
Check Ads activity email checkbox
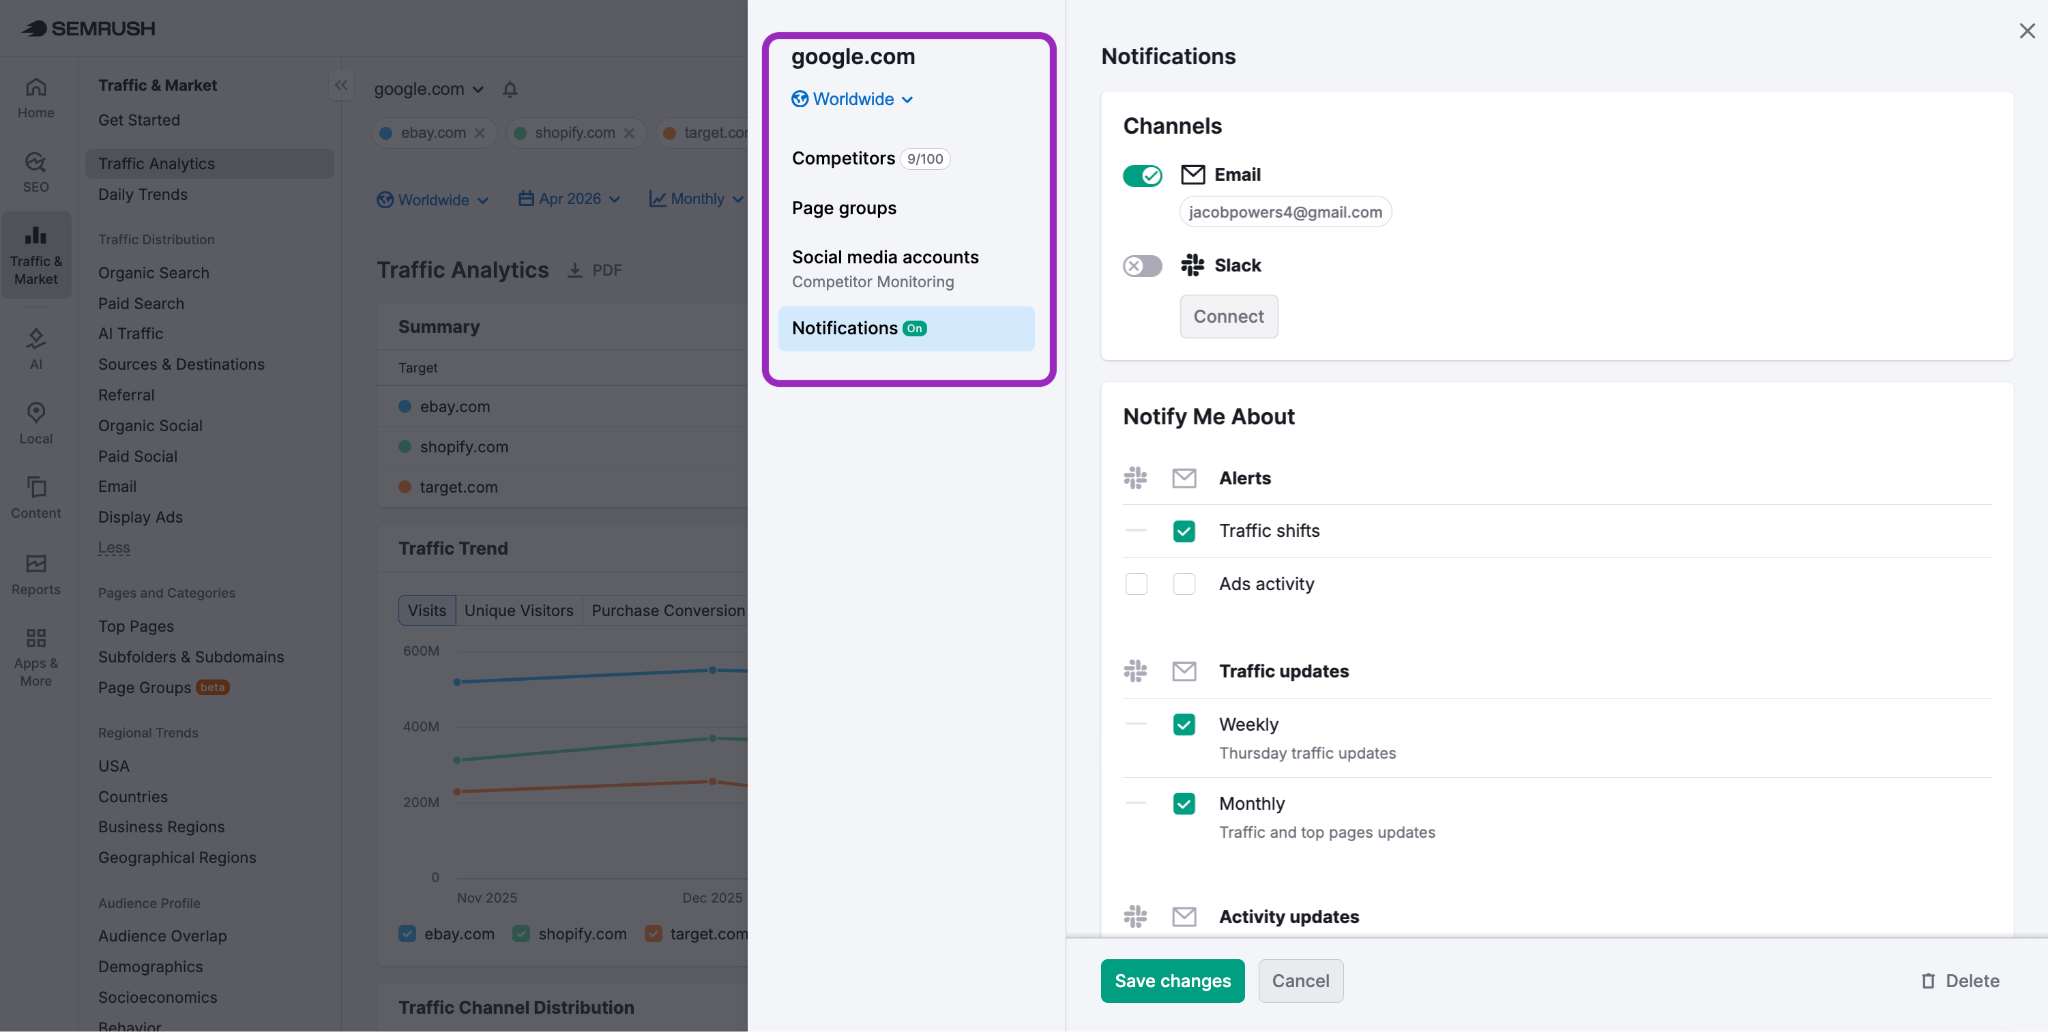point(1184,584)
